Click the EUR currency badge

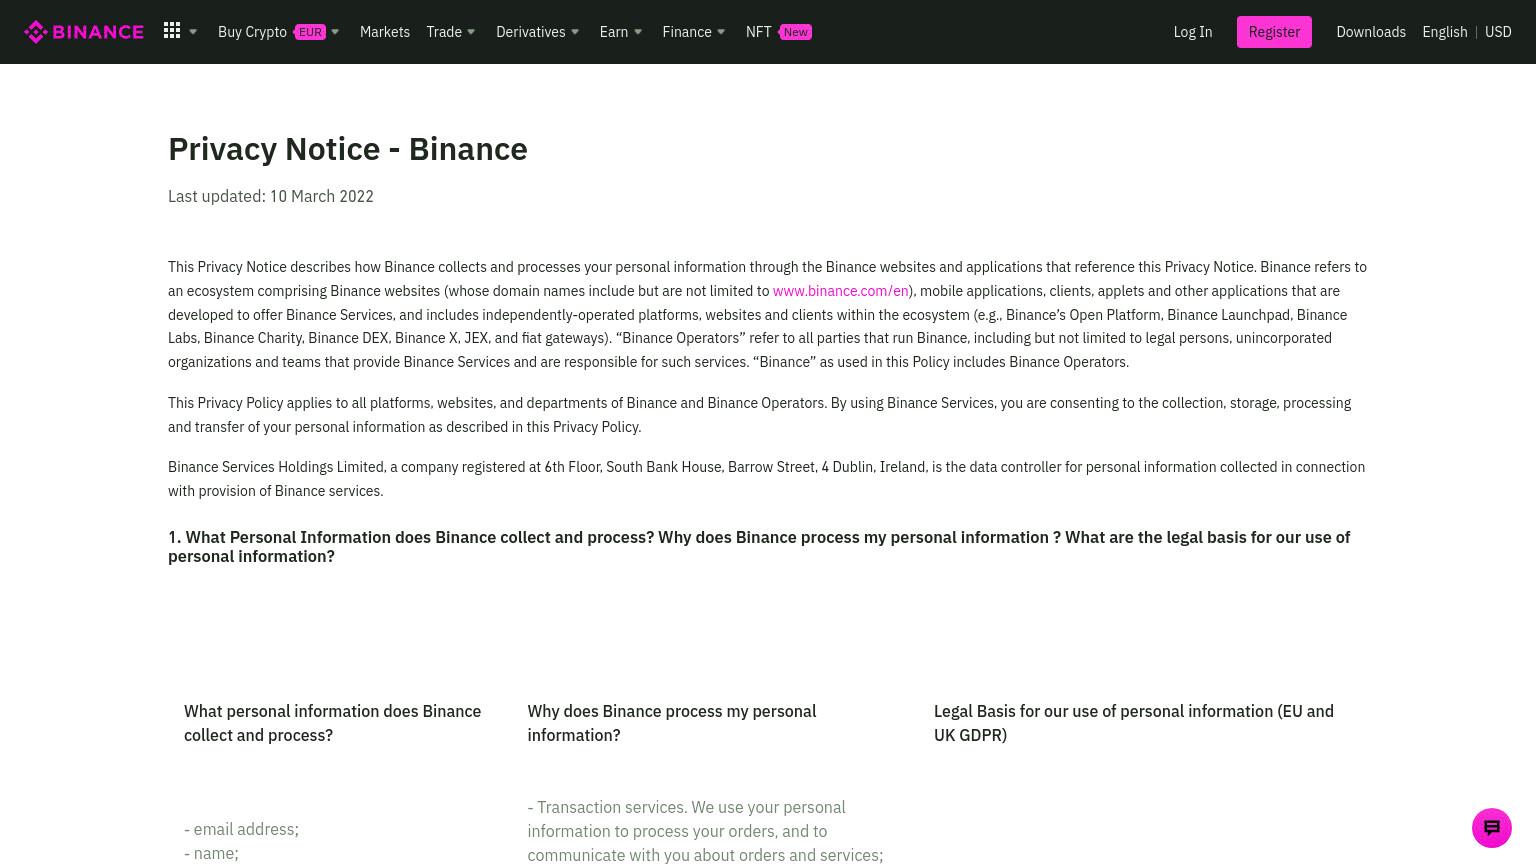[310, 32]
